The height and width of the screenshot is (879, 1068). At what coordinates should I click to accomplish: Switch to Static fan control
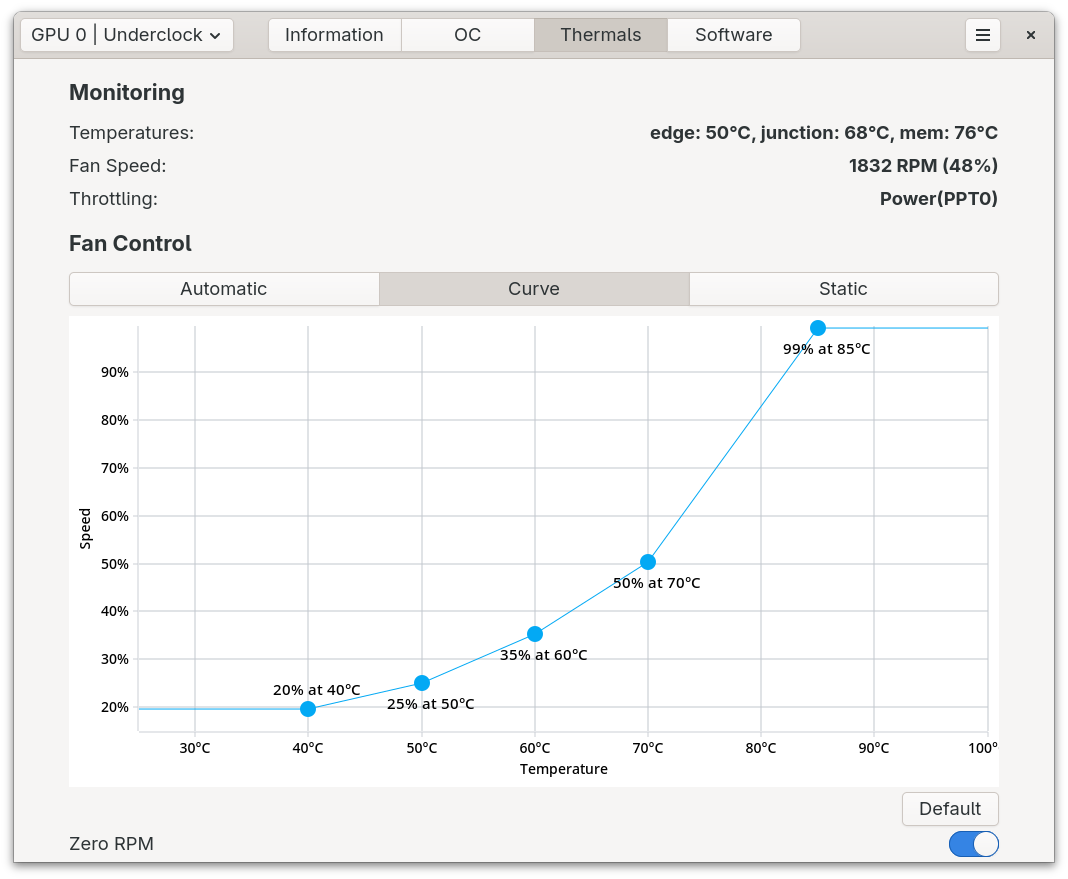click(843, 289)
